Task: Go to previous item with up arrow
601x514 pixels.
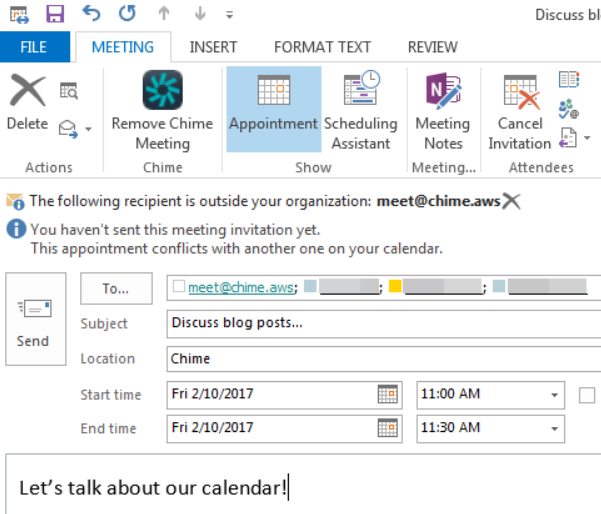Action: [x=164, y=14]
